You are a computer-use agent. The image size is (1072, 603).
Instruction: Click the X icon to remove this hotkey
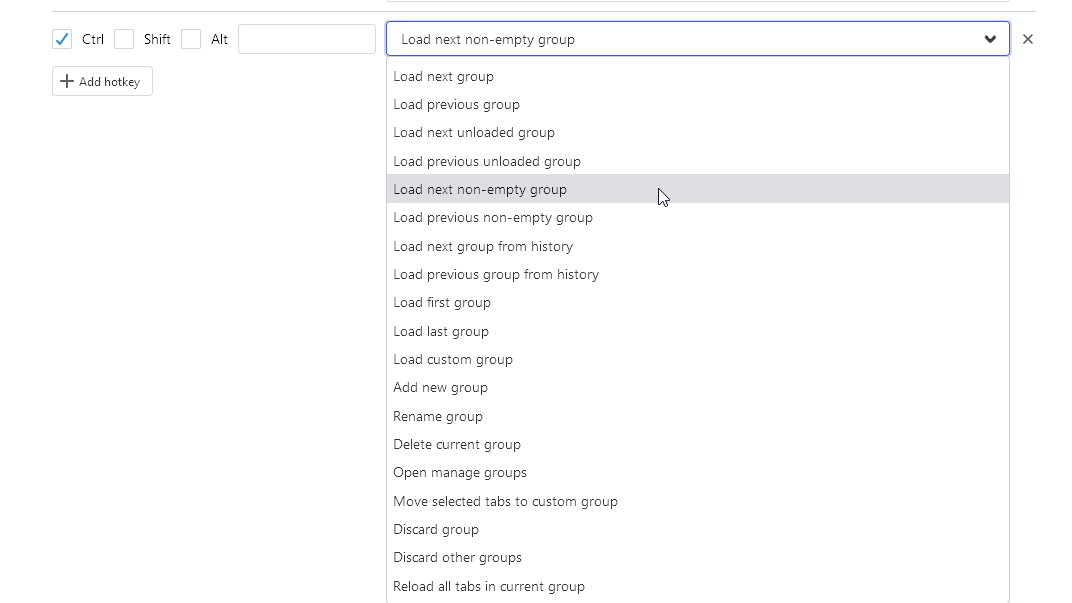coord(1028,39)
